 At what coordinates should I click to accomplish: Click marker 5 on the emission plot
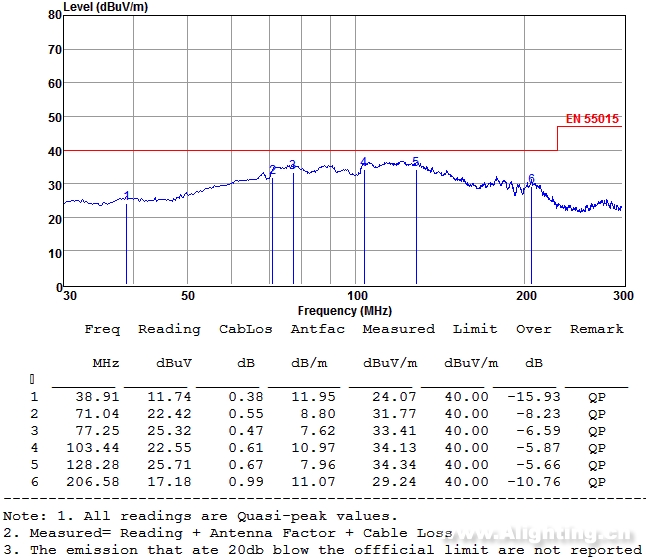pyautogui.click(x=415, y=162)
